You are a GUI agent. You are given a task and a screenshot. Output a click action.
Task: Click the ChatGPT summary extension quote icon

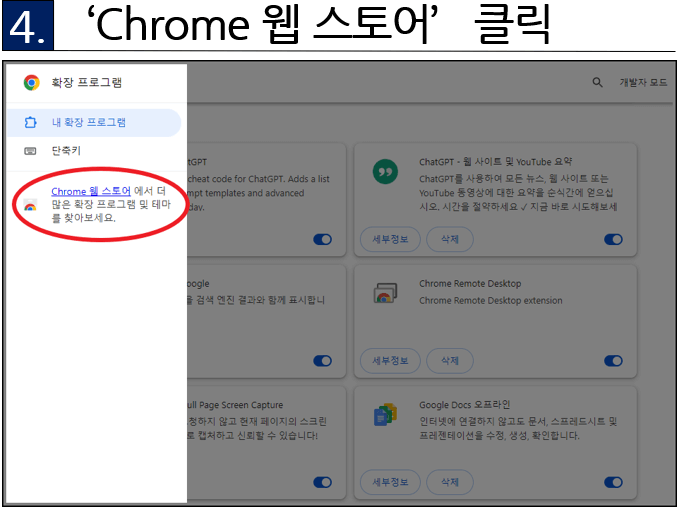[x=385, y=172]
